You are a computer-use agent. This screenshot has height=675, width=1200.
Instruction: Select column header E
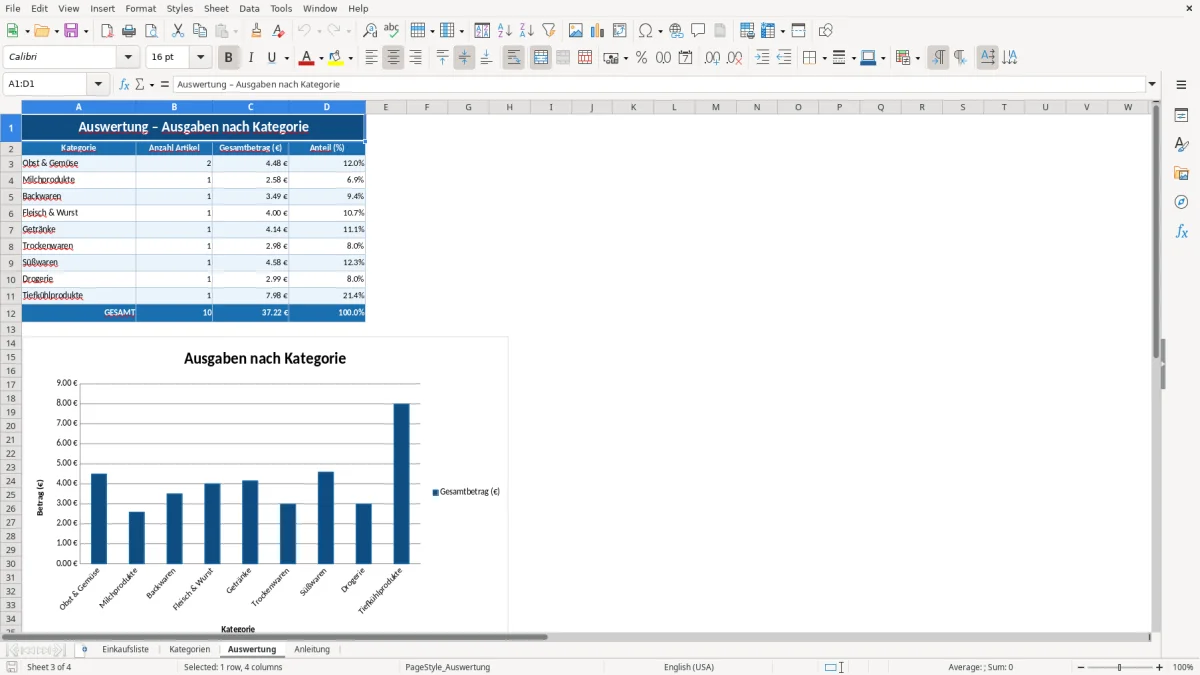click(x=385, y=107)
